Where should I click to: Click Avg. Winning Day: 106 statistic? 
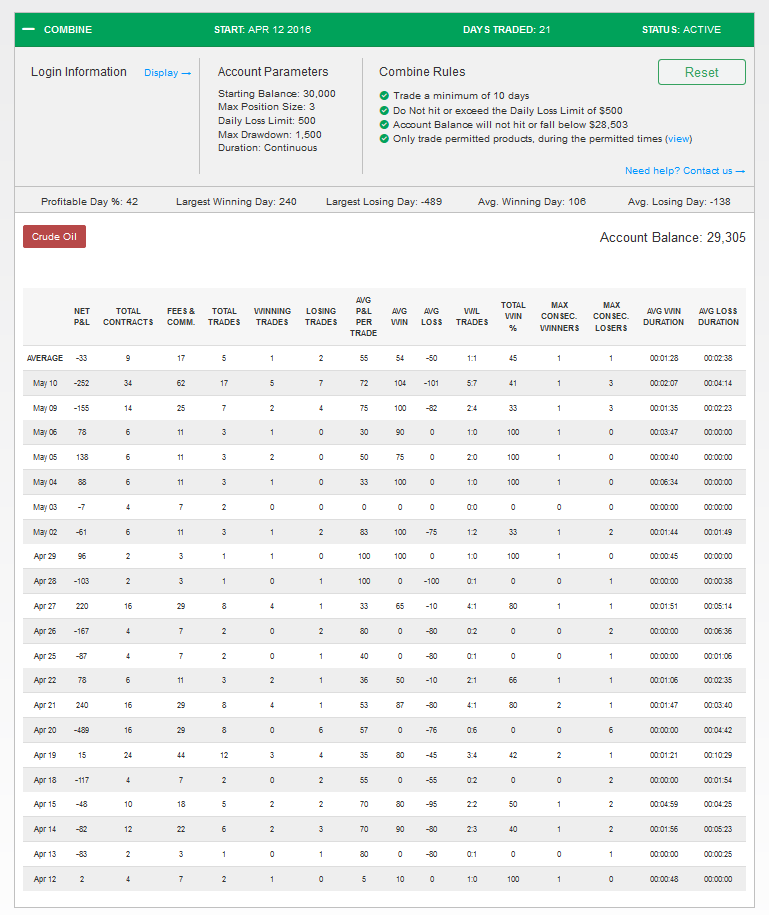(x=532, y=202)
